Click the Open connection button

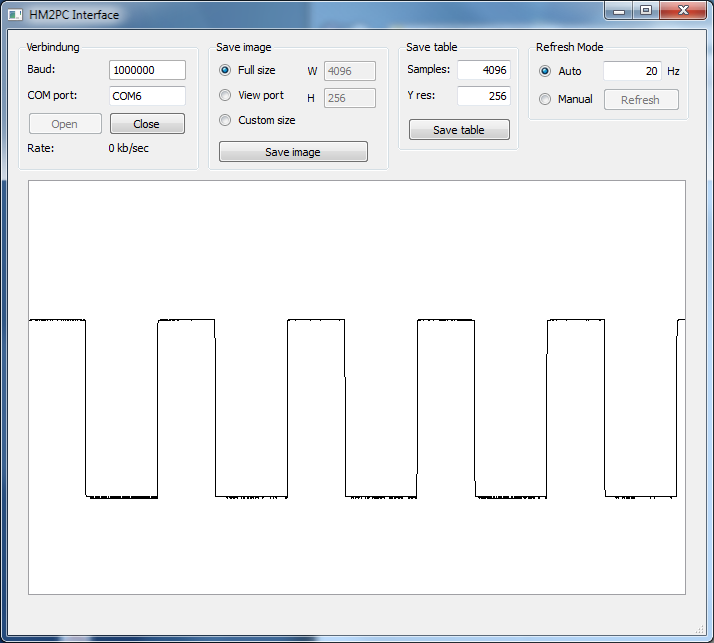pyautogui.click(x=65, y=124)
